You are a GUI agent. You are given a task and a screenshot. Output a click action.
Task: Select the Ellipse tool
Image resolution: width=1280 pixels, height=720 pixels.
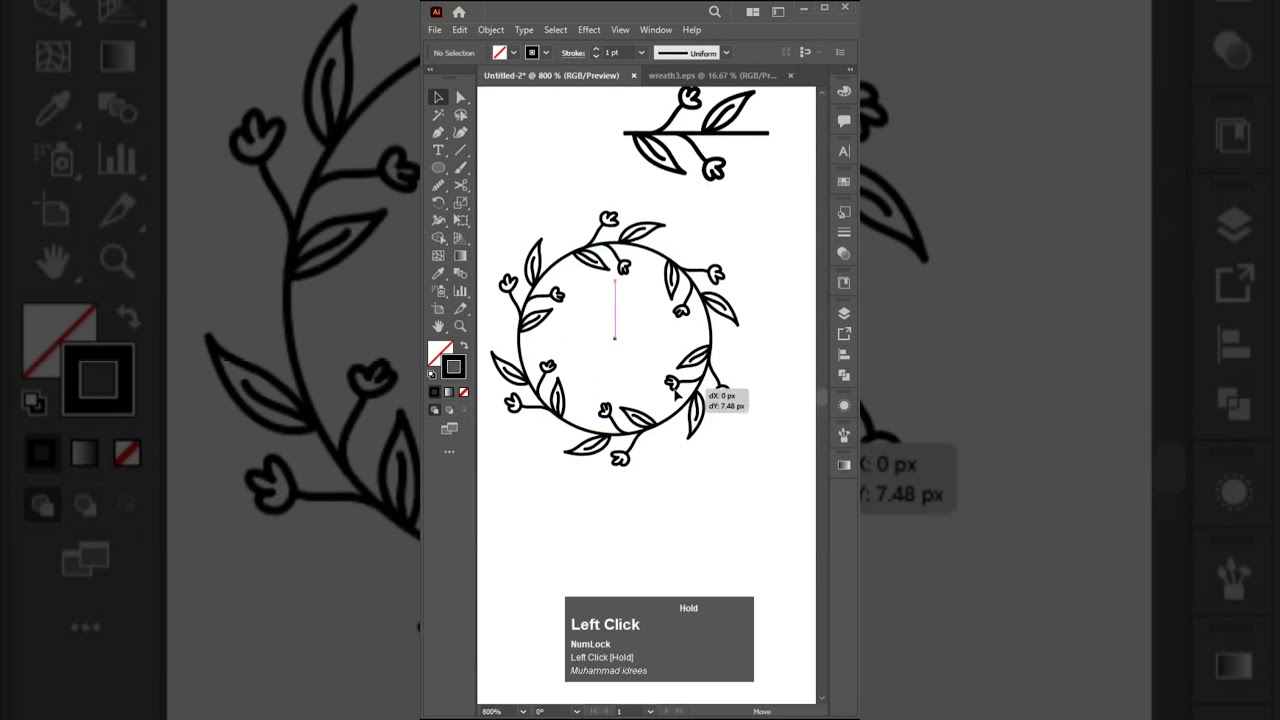click(x=438, y=168)
